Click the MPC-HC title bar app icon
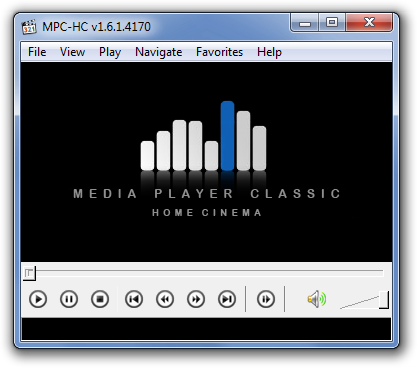 pos(29,27)
